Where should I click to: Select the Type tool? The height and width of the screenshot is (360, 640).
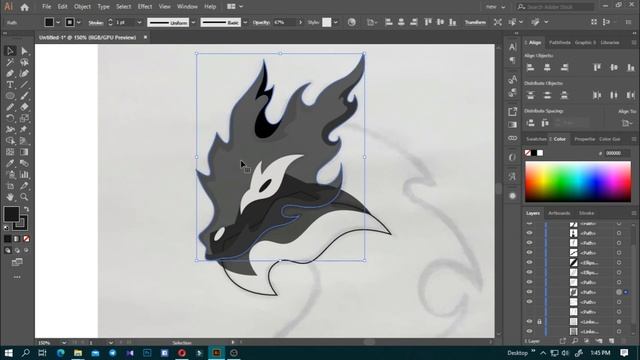point(10,85)
